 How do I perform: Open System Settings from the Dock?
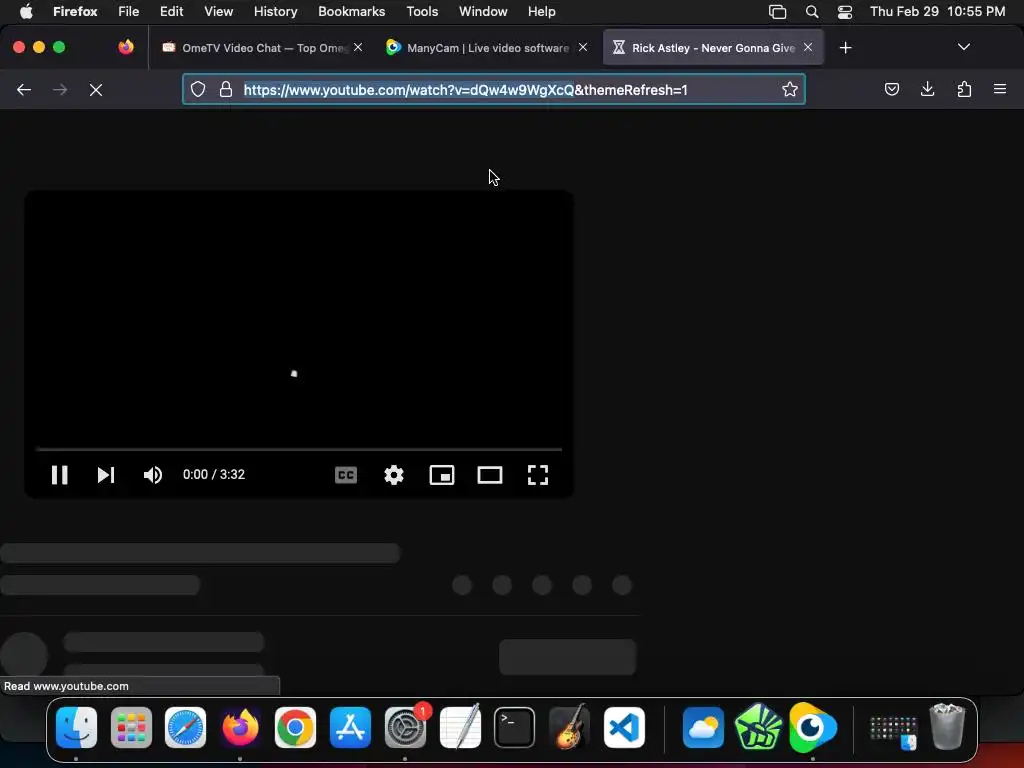click(405, 728)
